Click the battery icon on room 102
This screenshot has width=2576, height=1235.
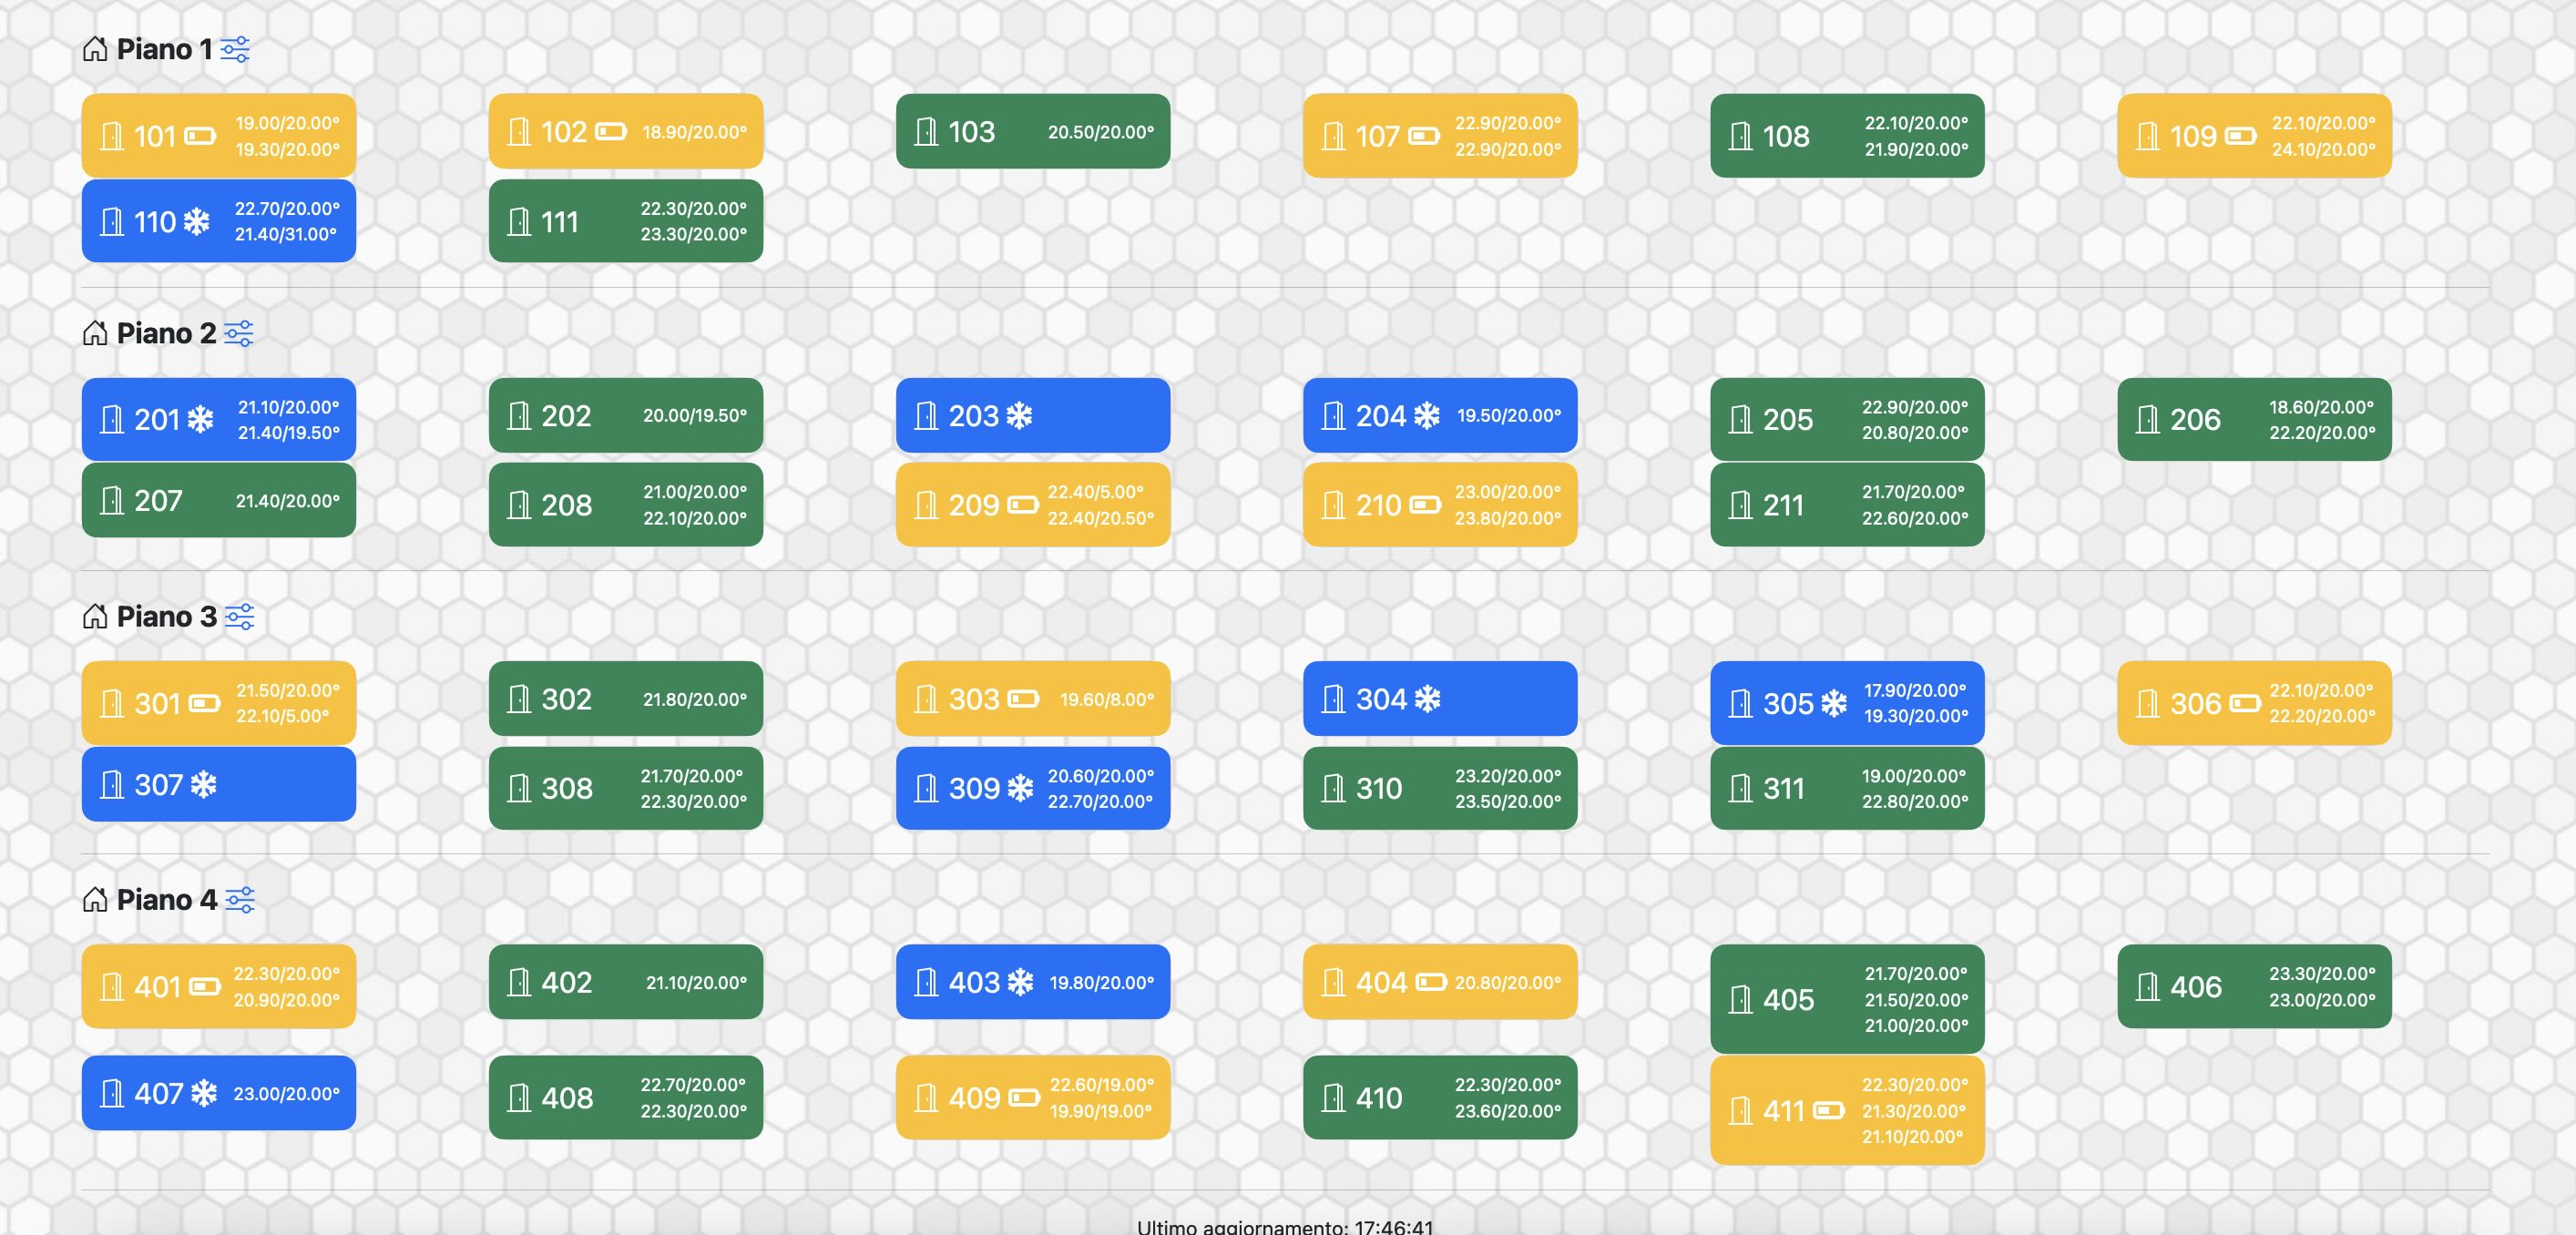click(x=611, y=131)
